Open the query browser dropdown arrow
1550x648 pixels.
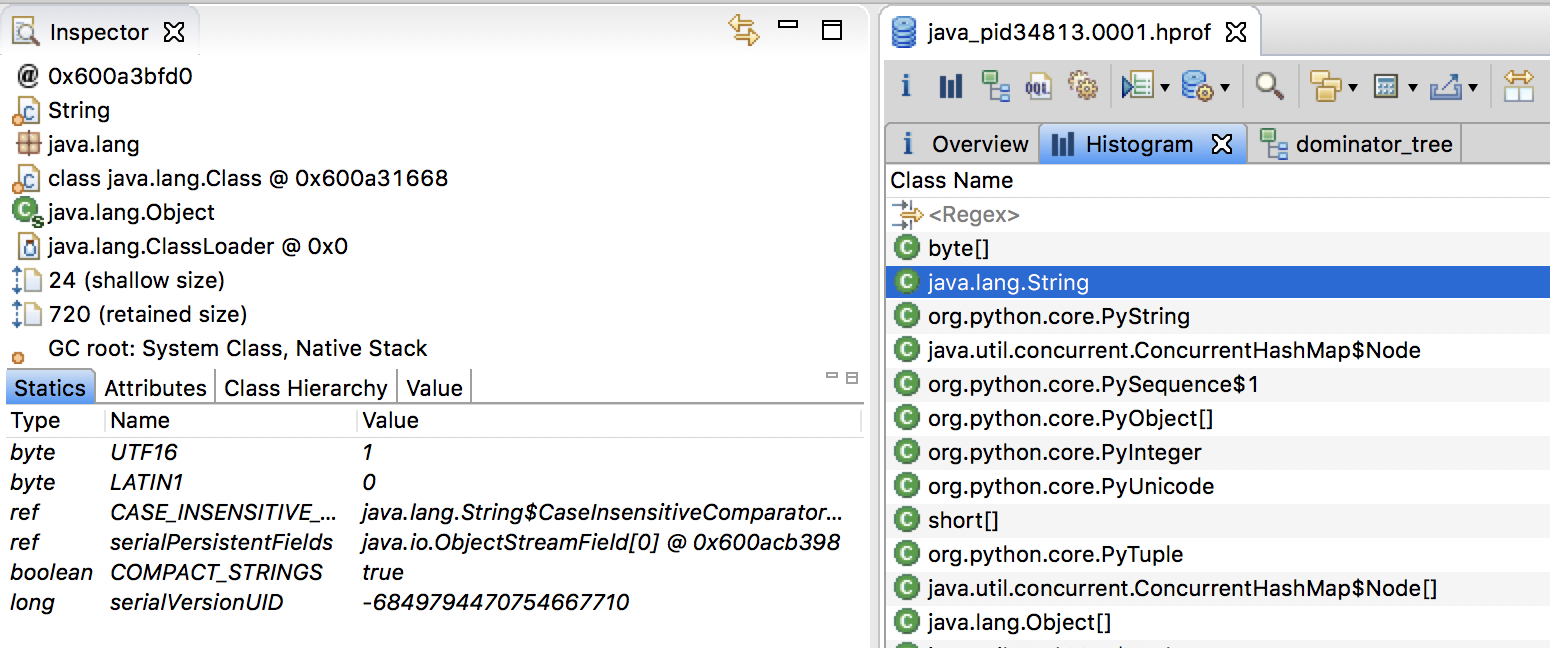coord(1225,88)
